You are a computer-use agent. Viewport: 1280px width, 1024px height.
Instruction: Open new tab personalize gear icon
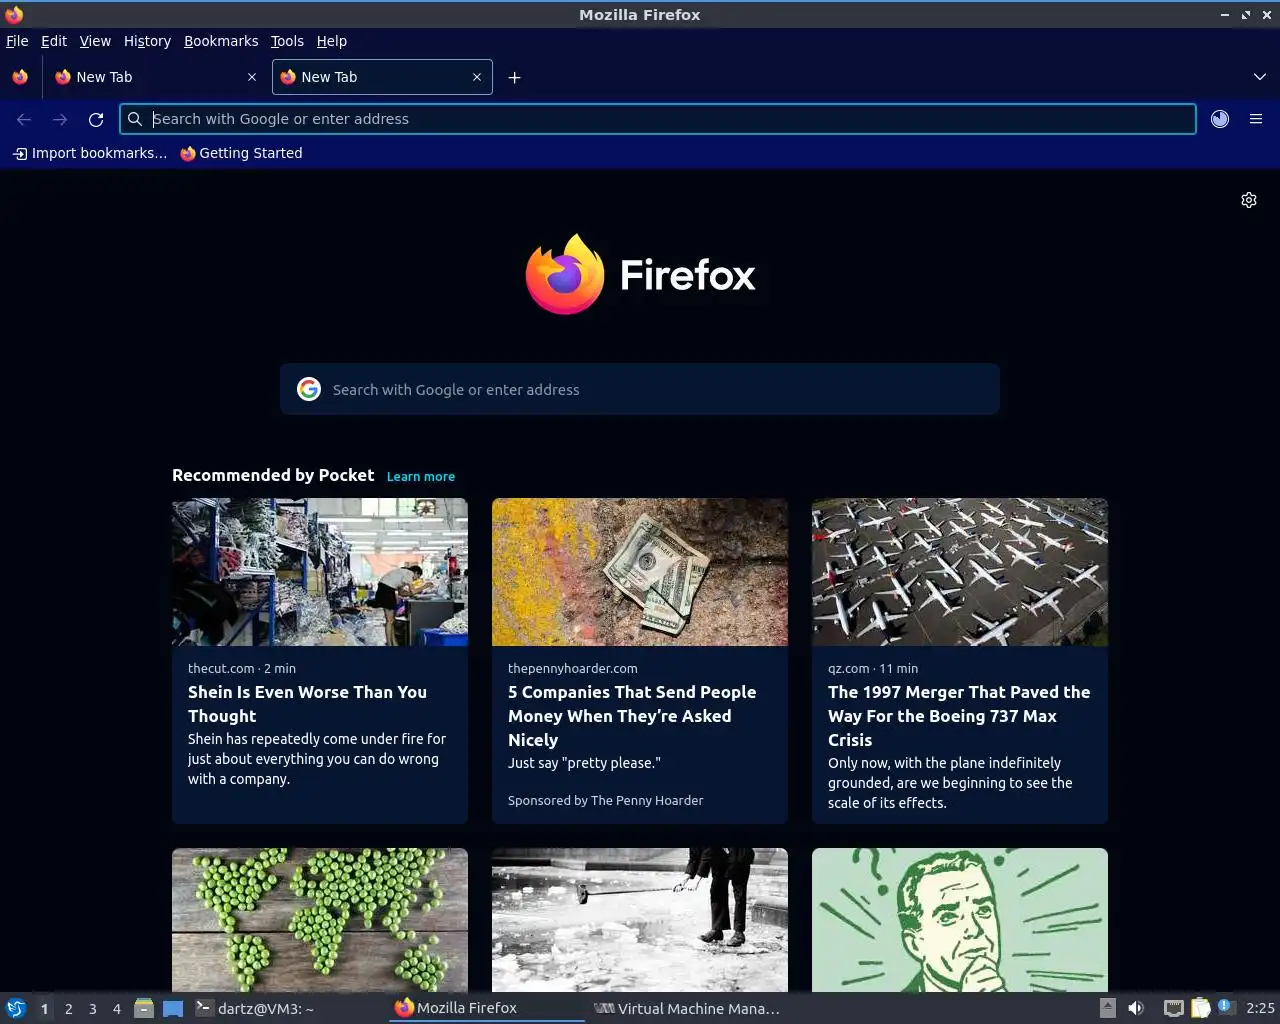pos(1249,200)
